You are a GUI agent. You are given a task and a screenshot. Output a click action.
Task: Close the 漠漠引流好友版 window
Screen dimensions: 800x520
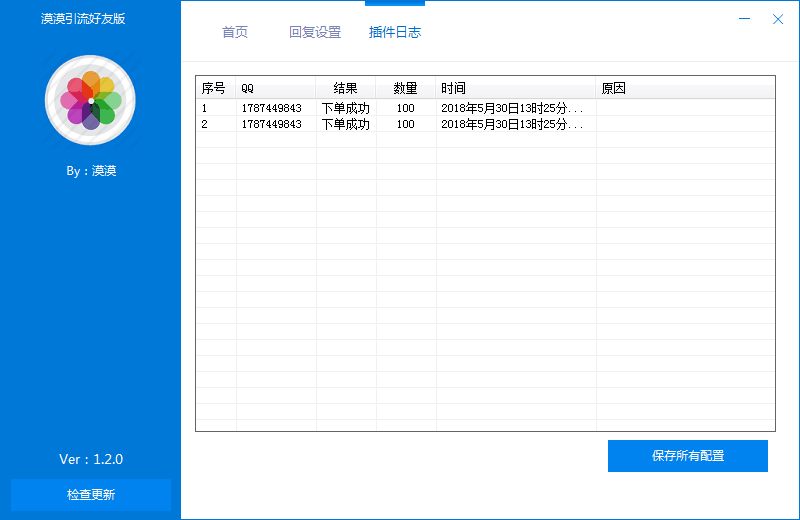[x=778, y=20]
